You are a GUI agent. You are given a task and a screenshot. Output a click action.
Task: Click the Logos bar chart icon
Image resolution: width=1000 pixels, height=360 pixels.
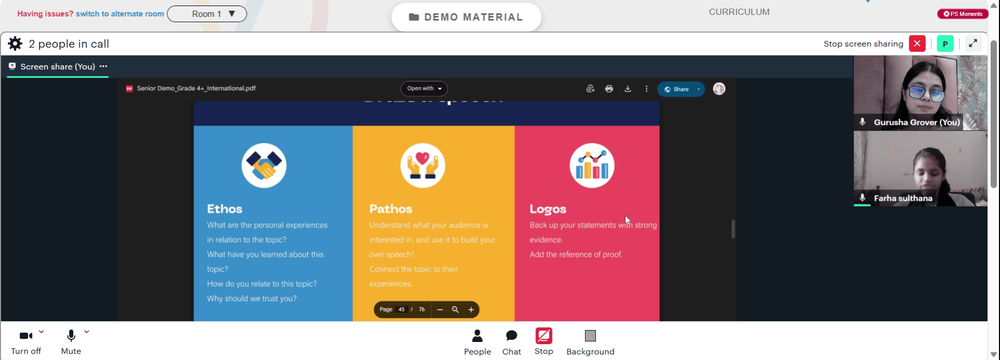pyautogui.click(x=592, y=165)
